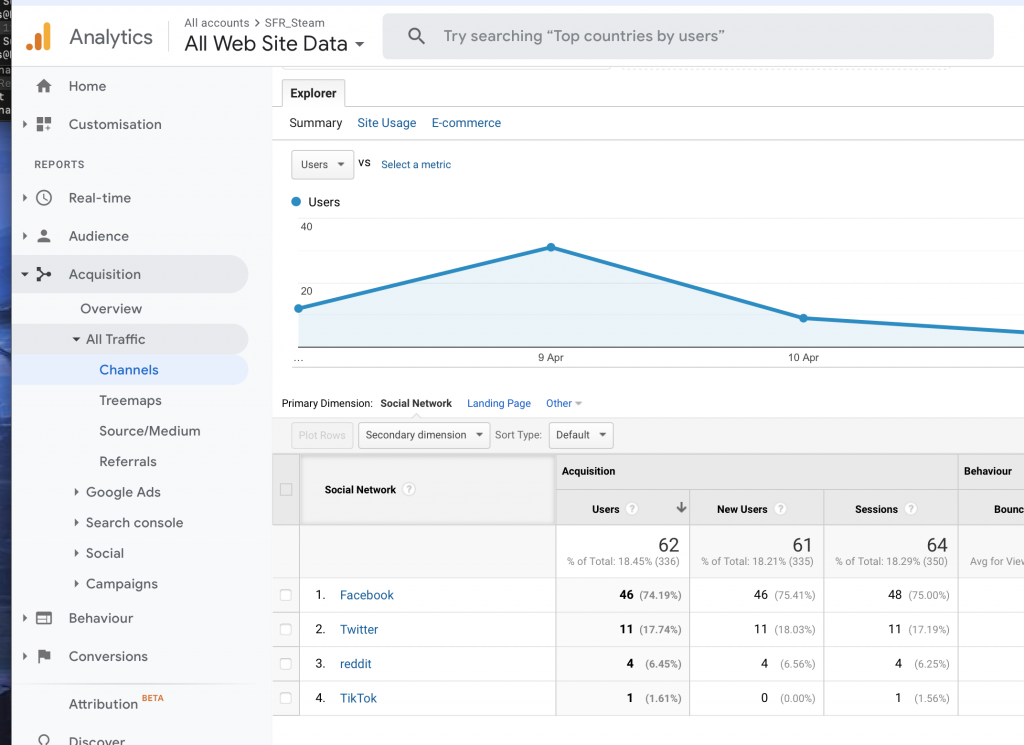The width and height of the screenshot is (1024, 745).
Task: Sort by the New Users column header
Action: click(x=742, y=509)
